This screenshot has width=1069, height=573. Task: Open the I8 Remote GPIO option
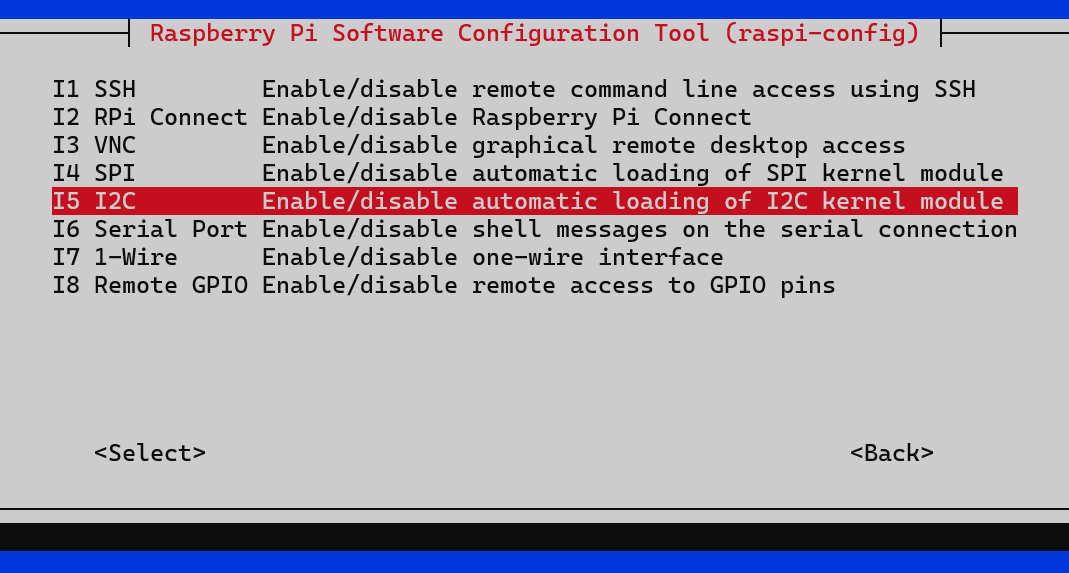click(535, 285)
